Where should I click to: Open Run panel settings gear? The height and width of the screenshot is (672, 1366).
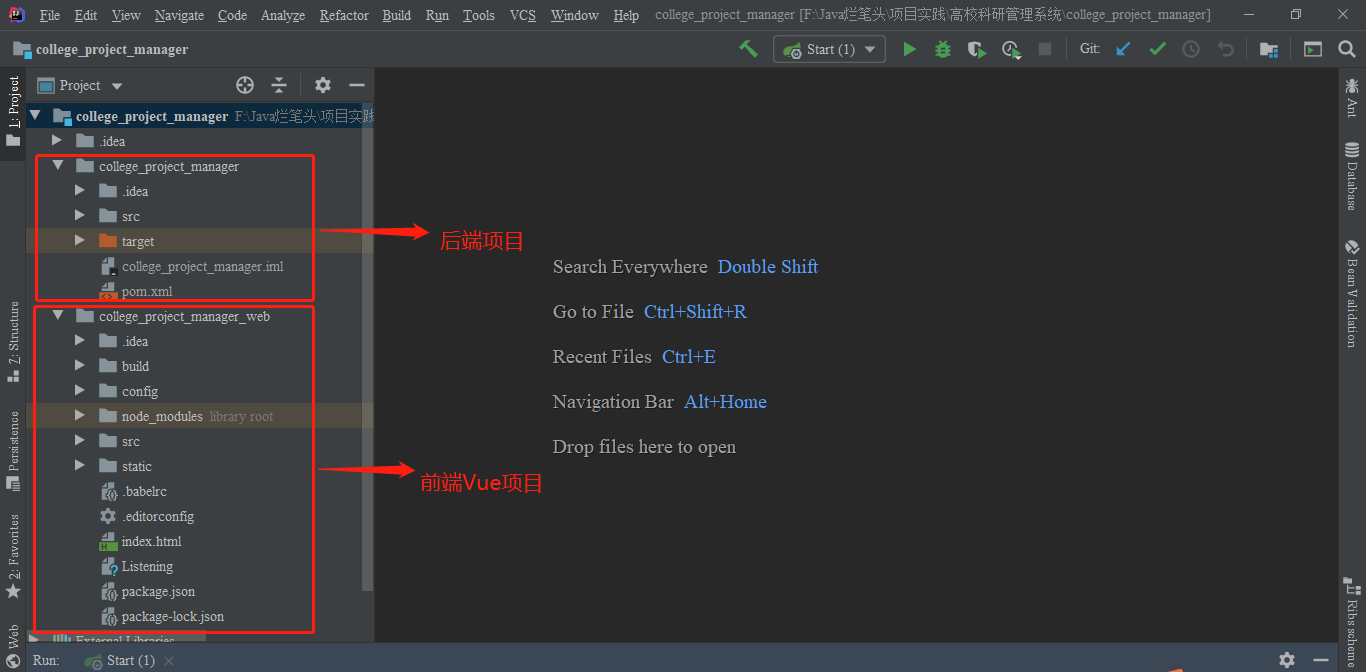[1287, 660]
